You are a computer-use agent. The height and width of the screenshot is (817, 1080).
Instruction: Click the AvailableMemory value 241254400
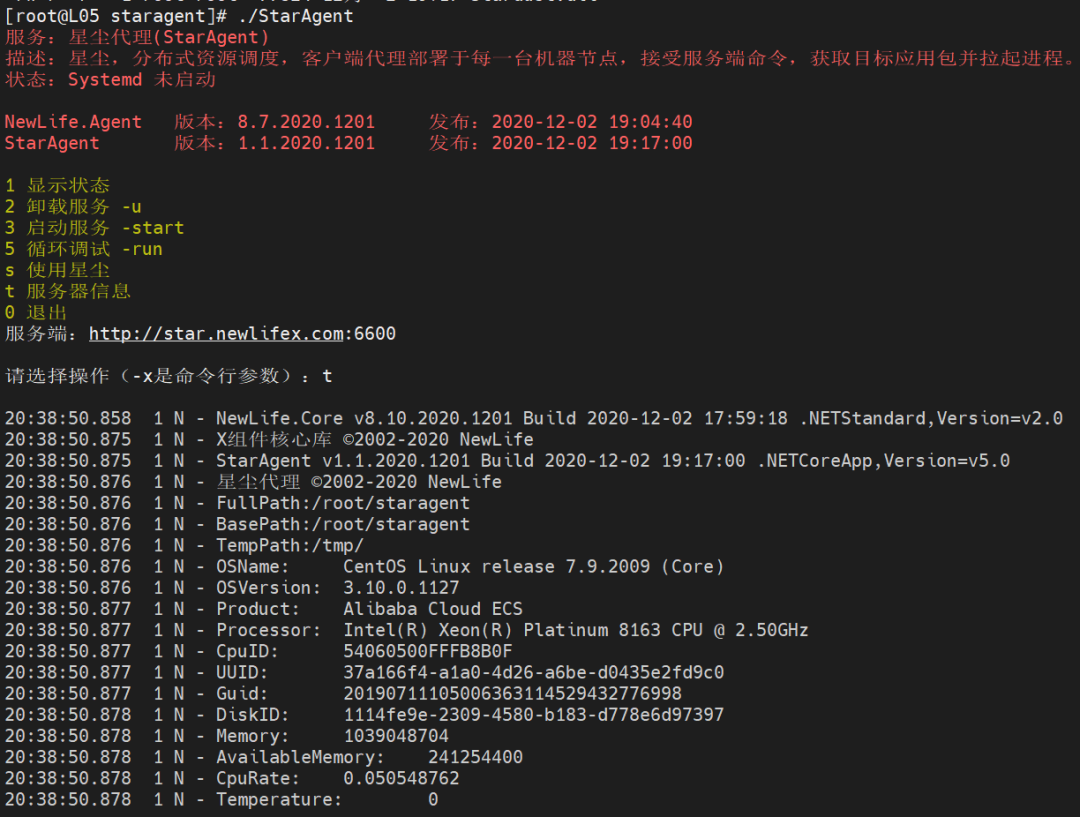tap(475, 757)
